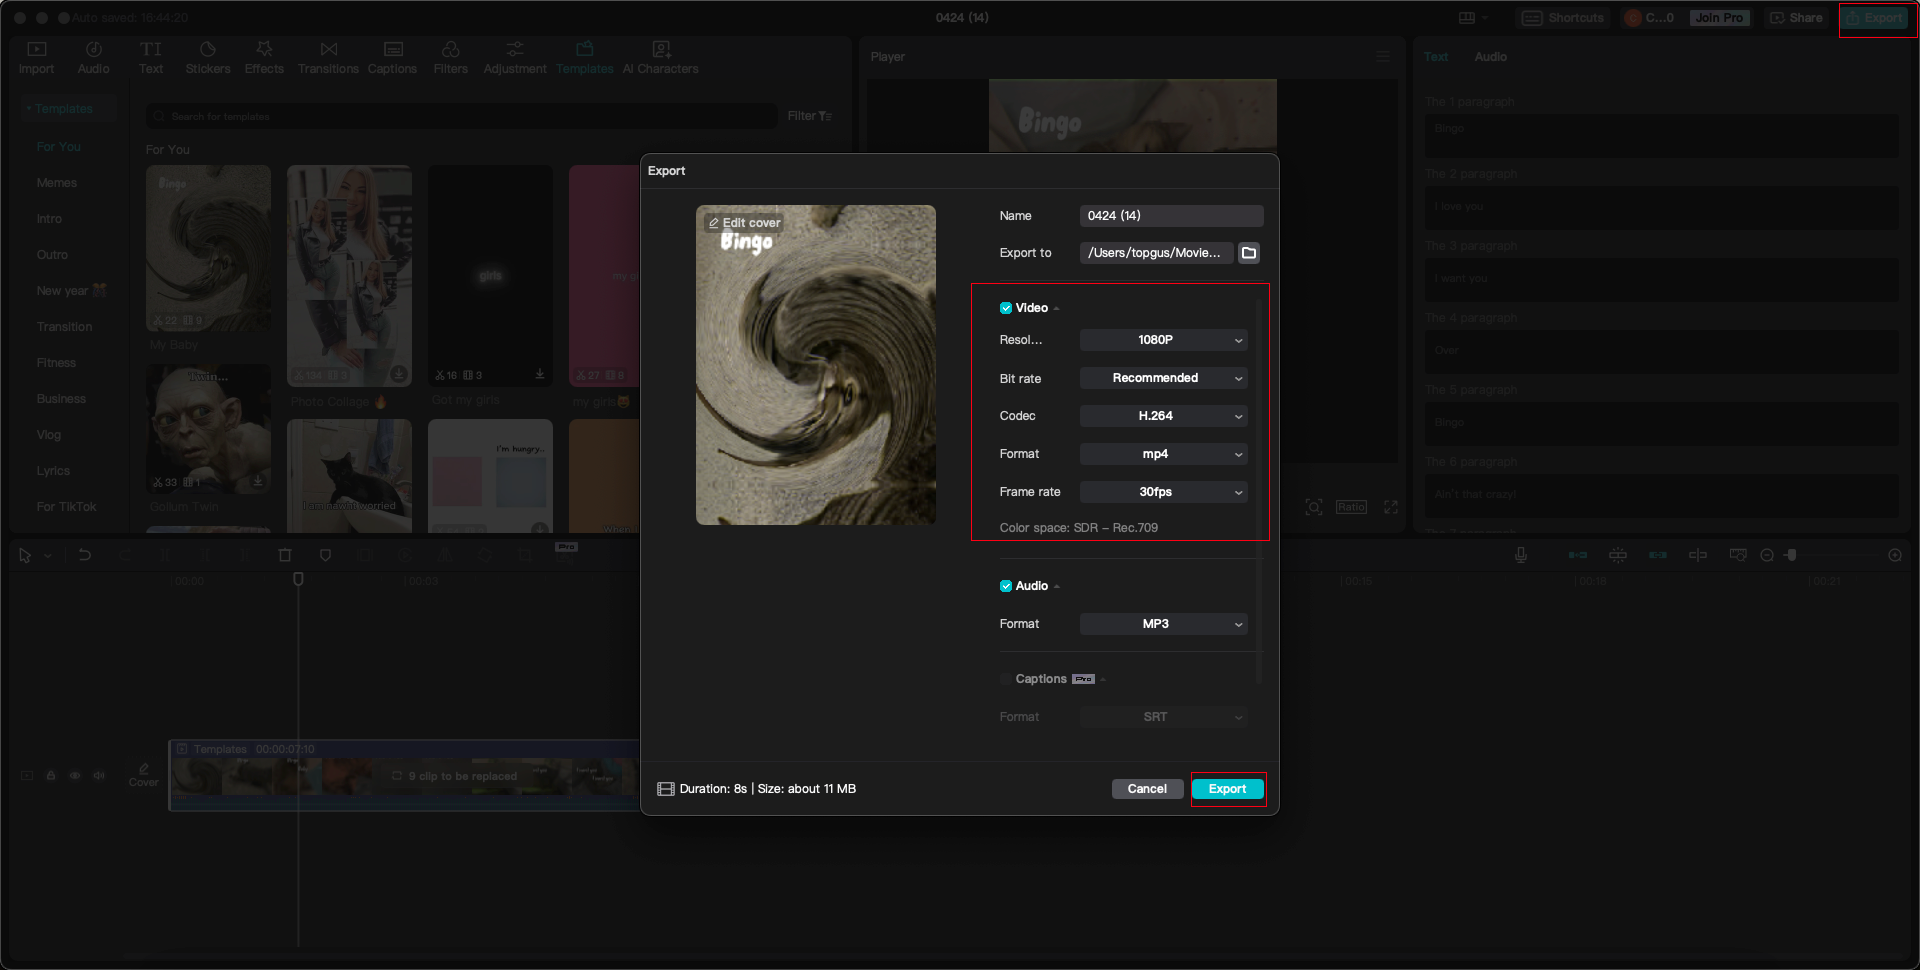Viewport: 1920px width, 970px height.
Task: Click the Undo arrow in the timeline toolbar
Action: tap(85, 555)
